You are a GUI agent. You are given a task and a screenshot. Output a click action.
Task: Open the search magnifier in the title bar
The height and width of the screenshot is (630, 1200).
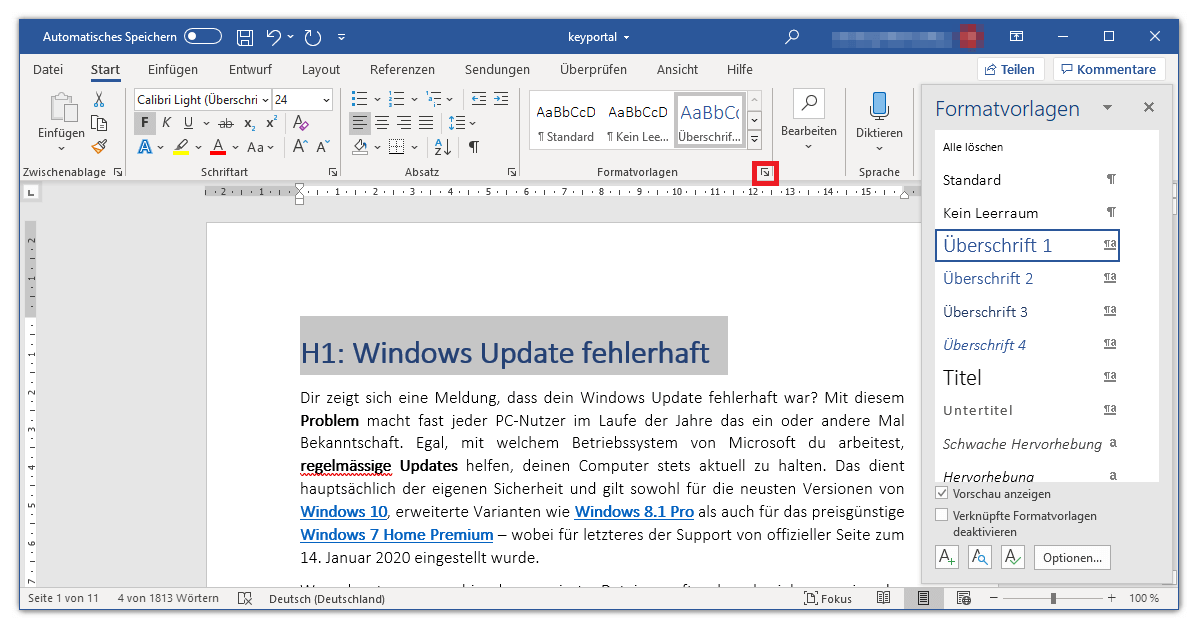tap(792, 37)
